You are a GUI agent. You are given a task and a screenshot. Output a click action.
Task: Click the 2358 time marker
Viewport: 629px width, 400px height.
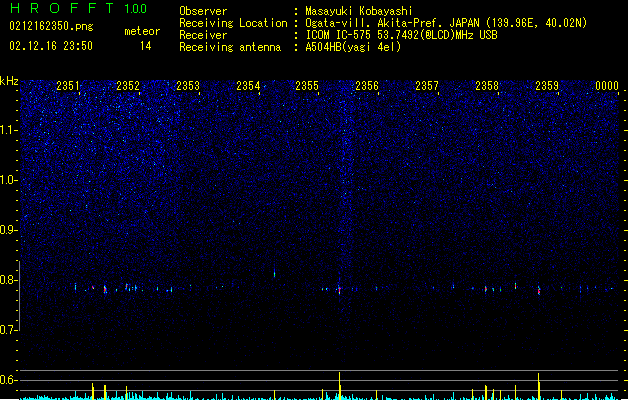[x=487, y=86]
